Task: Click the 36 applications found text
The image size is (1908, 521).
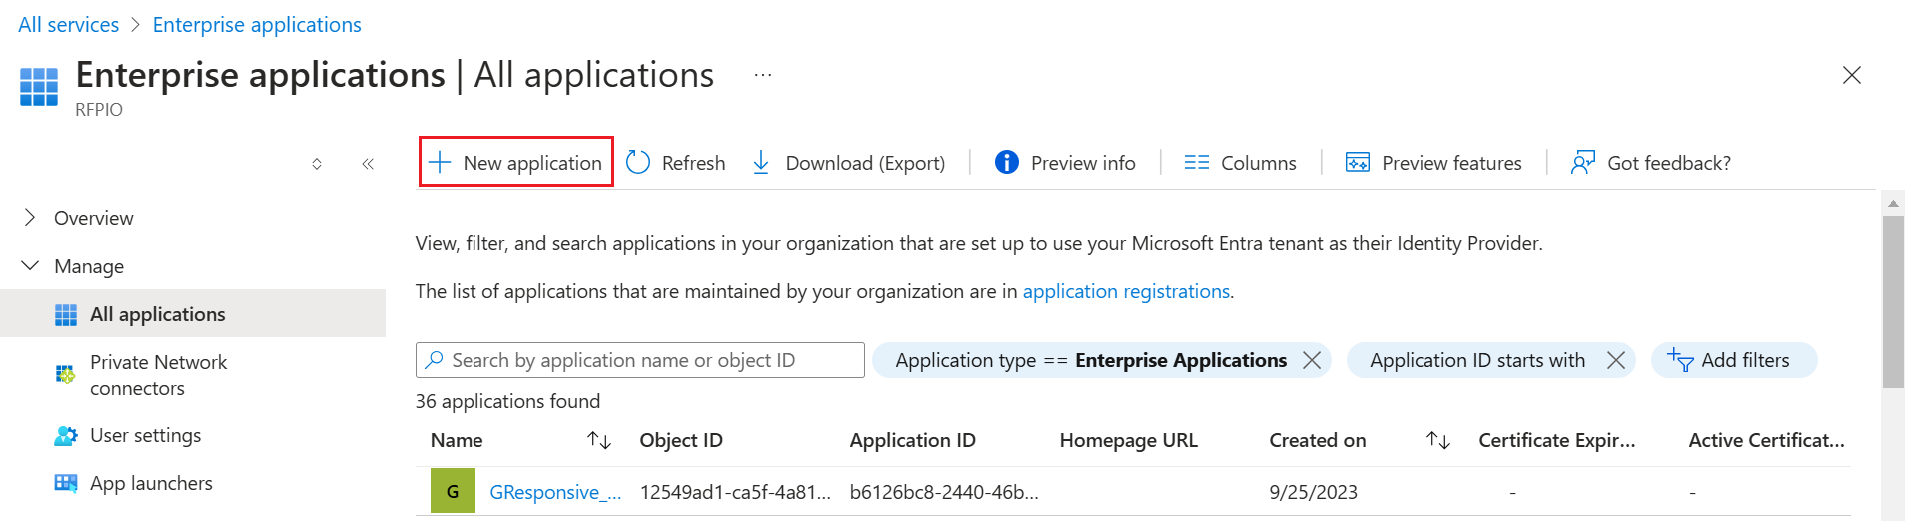Action: [x=508, y=401]
